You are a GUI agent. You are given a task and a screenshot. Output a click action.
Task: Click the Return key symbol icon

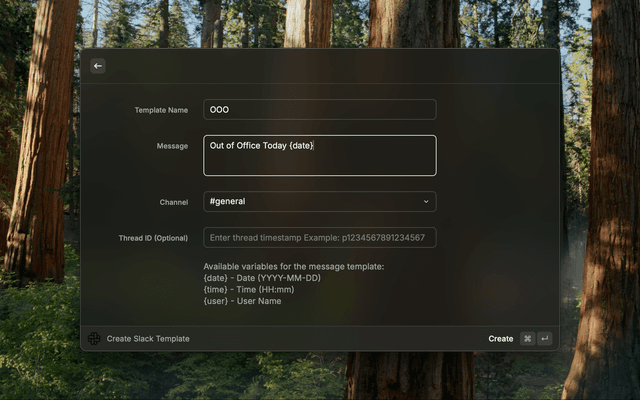tap(545, 339)
